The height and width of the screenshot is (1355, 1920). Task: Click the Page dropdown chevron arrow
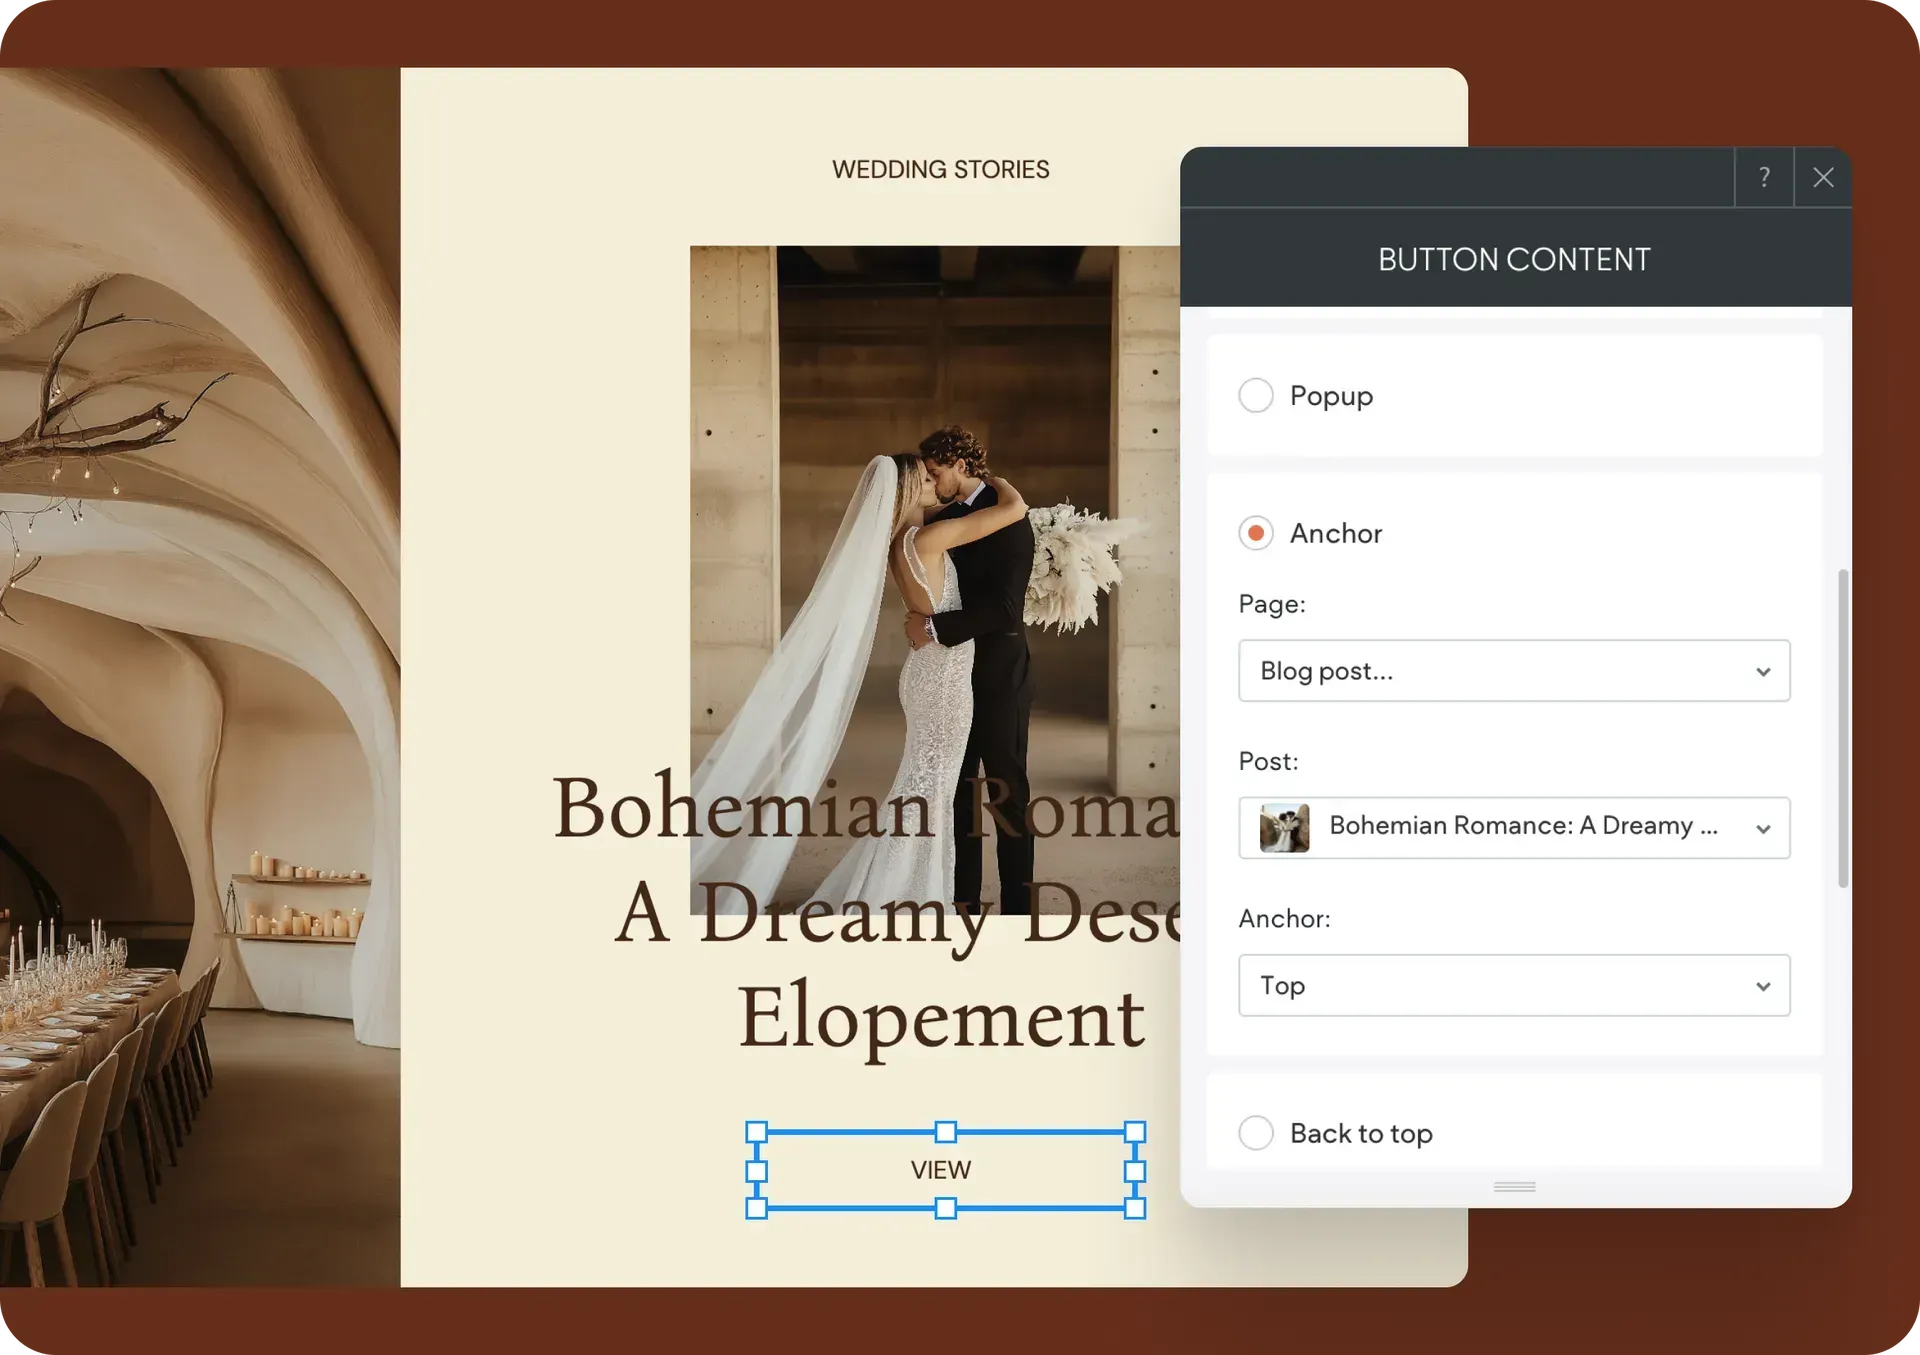click(1763, 672)
